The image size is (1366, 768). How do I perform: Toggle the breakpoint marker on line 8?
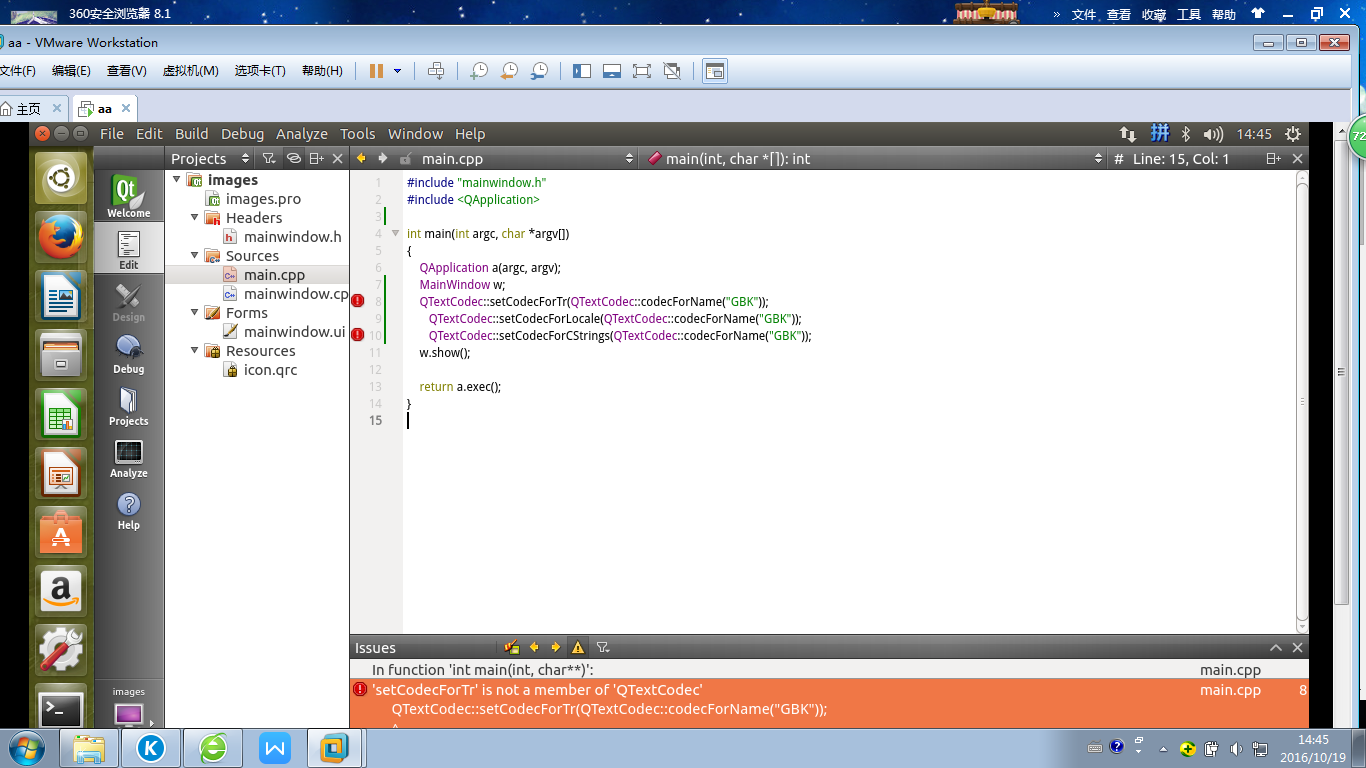click(358, 301)
